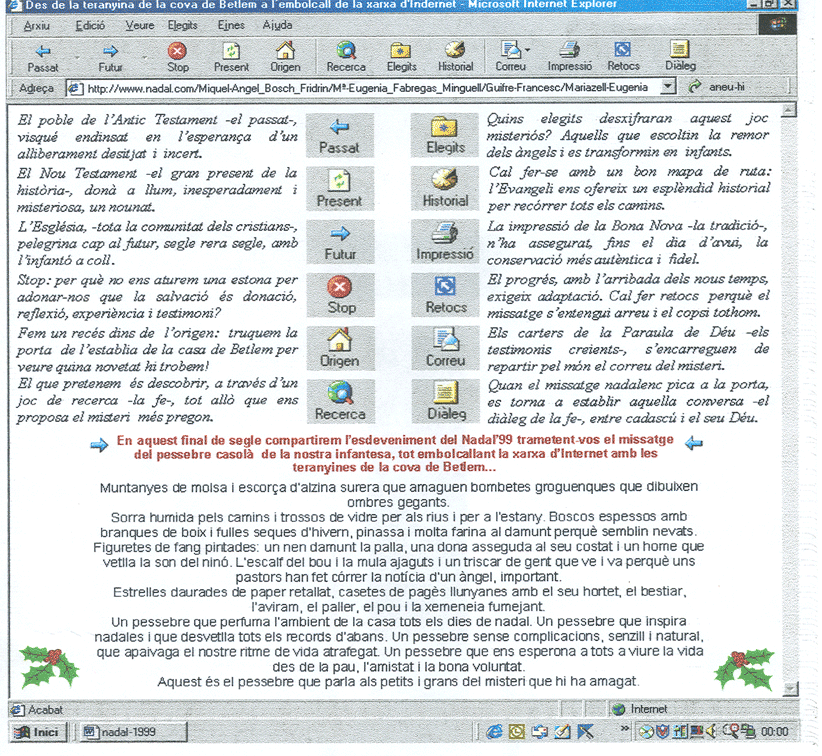The height and width of the screenshot is (756, 822).
Task: Click the red paragraph starting 'En aquest final de segle'
Action: [396, 453]
